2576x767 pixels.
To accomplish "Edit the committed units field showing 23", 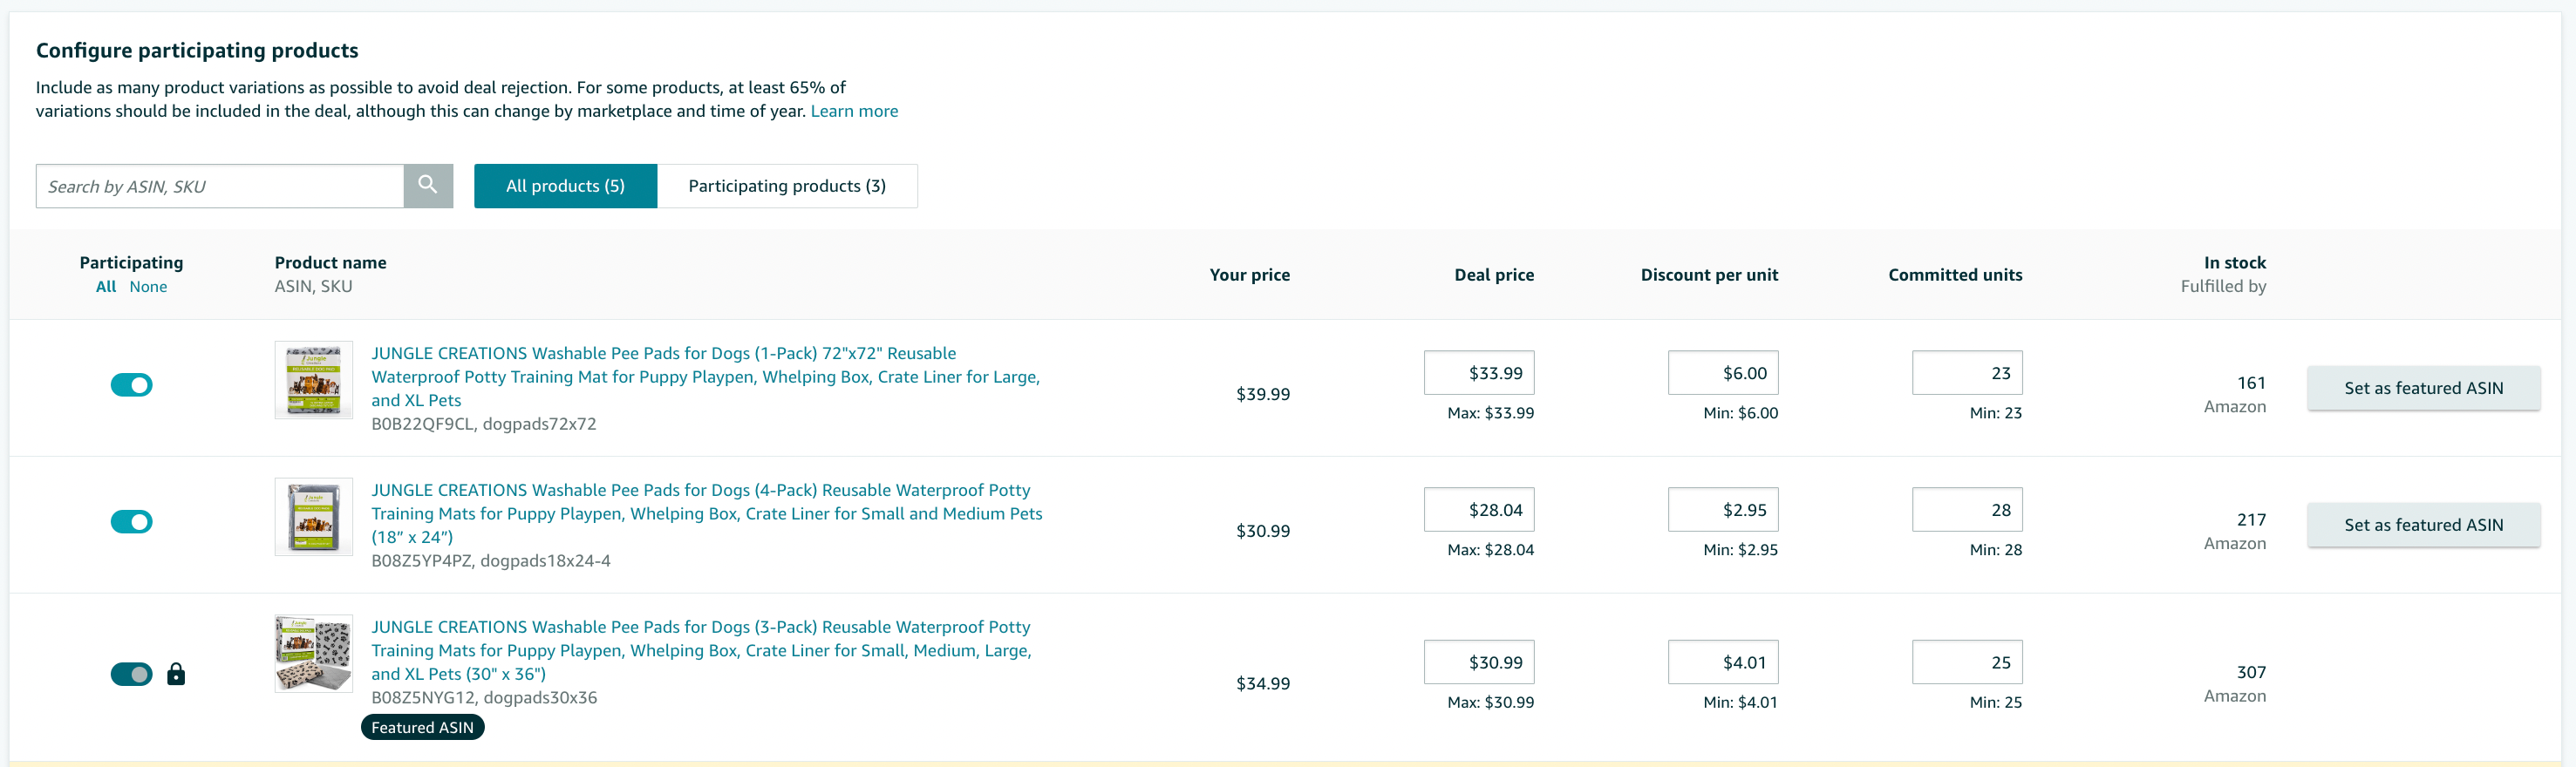I will coord(1967,373).
